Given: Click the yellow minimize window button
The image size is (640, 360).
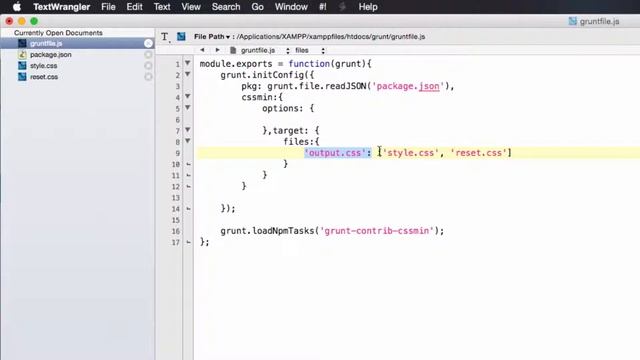Looking at the screenshot, I should click(22, 21).
